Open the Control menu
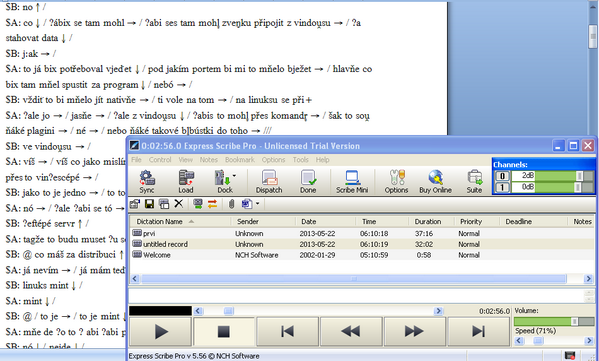This screenshot has width=599, height=361. [160, 160]
